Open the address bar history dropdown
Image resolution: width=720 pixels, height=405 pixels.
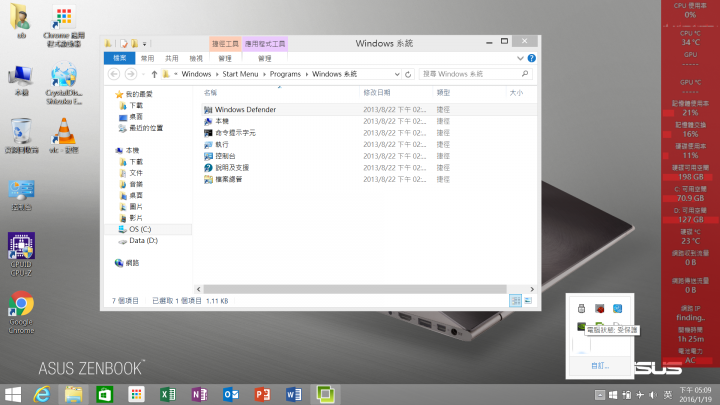pyautogui.click(x=397, y=74)
